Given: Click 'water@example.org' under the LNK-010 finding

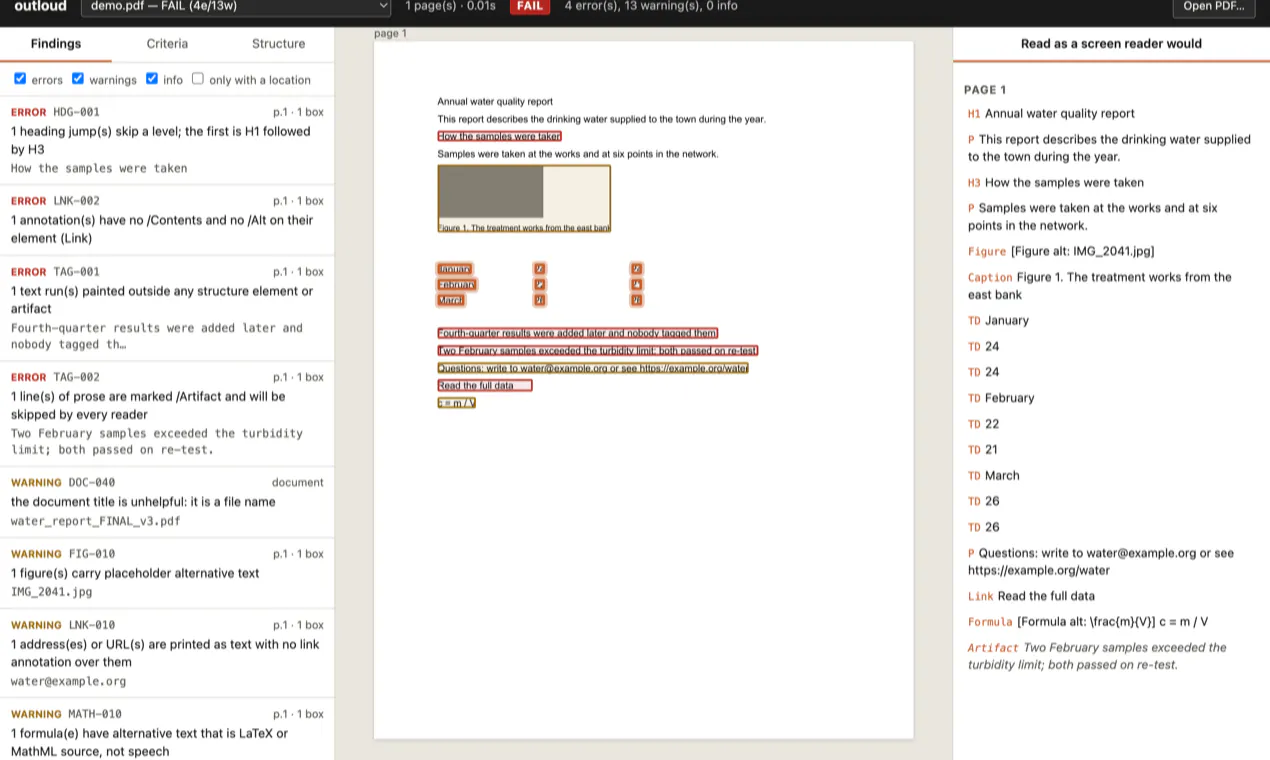Looking at the screenshot, I should [x=69, y=681].
